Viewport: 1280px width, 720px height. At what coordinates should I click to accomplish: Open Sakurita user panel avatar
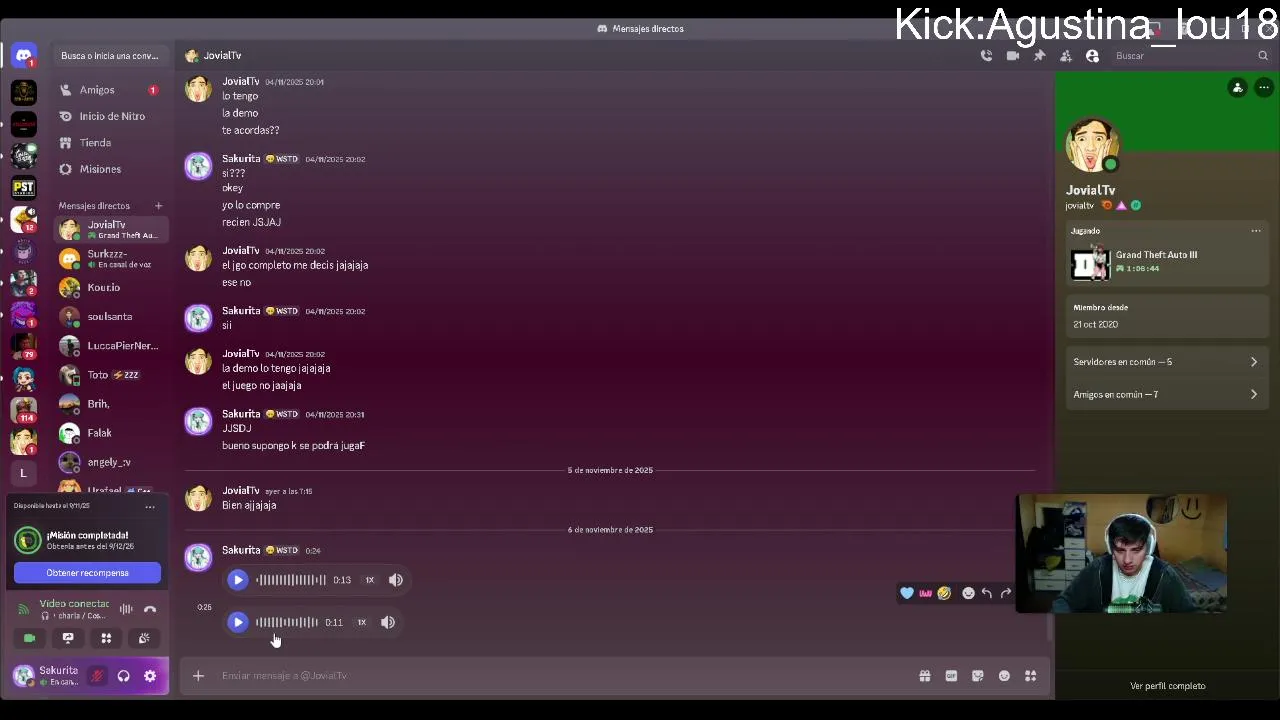pos(23,676)
